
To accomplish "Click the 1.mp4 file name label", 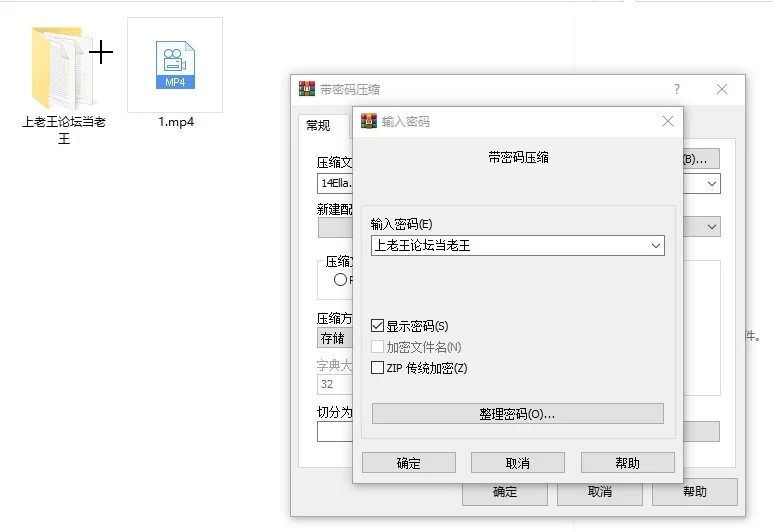I will (176, 122).
